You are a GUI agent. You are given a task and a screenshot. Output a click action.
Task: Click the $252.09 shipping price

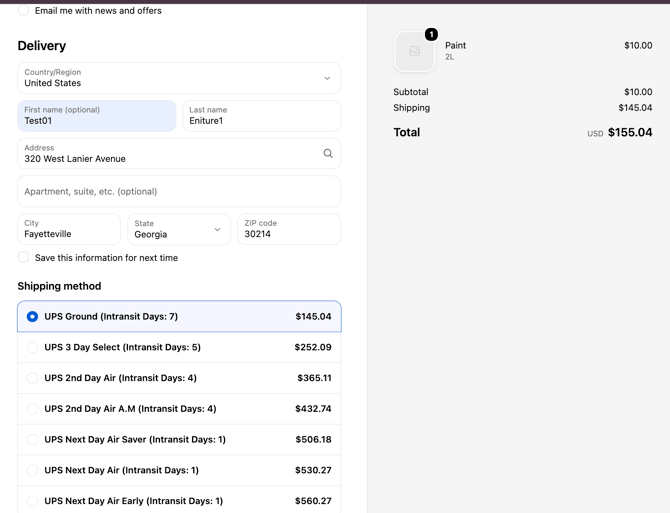click(x=313, y=347)
